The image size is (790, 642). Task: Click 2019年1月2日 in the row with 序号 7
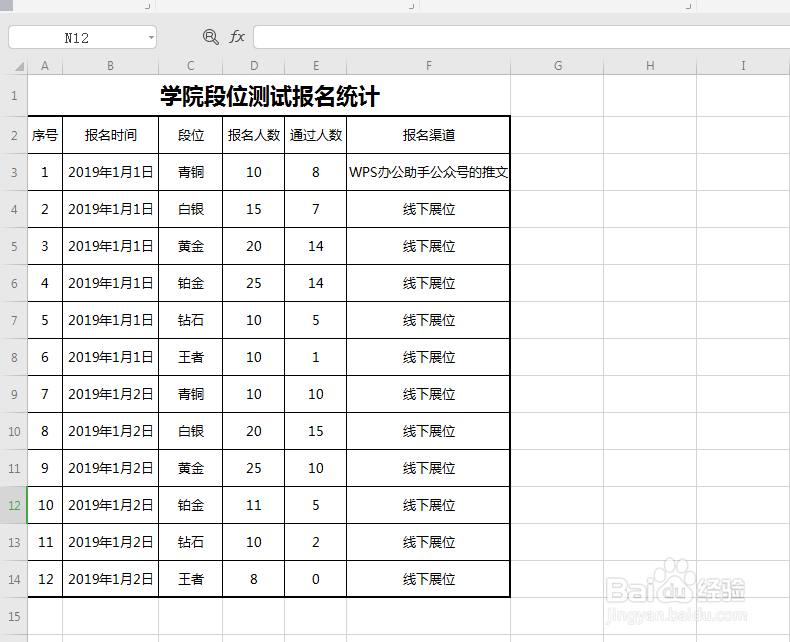pos(110,394)
